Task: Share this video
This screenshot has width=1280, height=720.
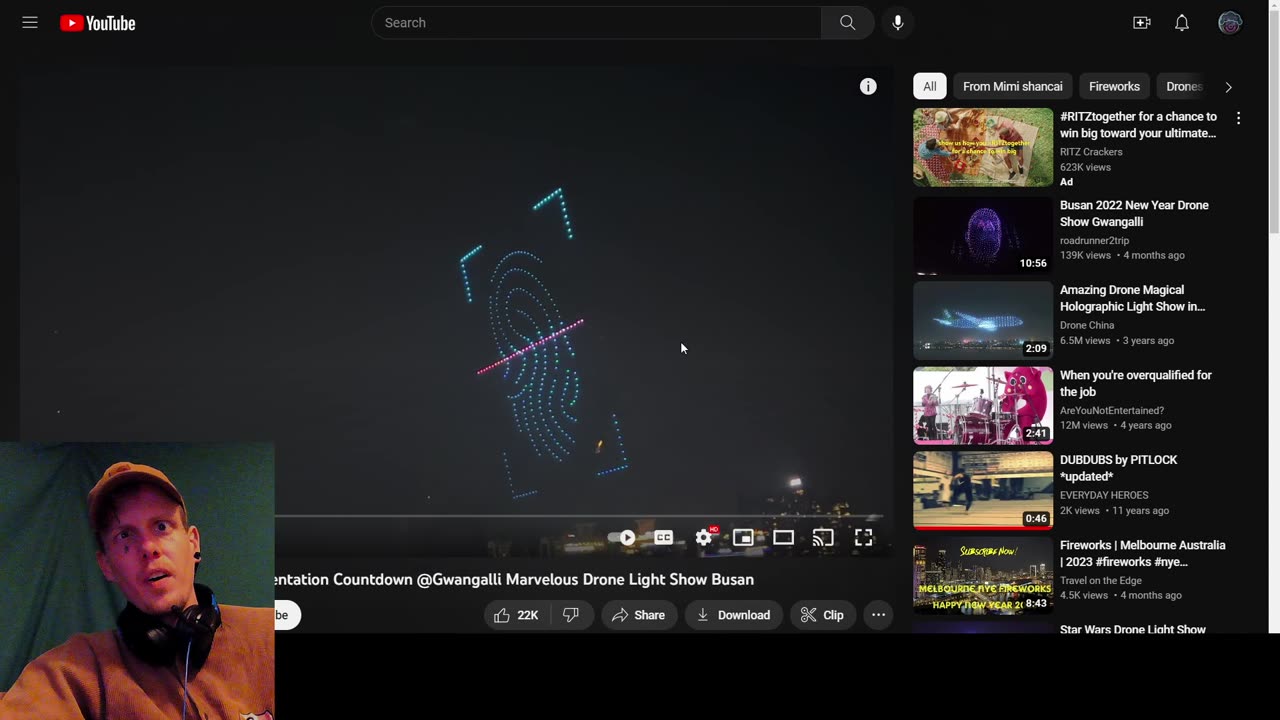Action: (x=638, y=615)
